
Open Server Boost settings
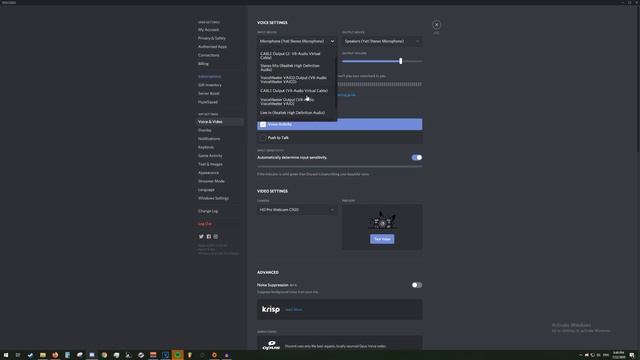click(x=209, y=94)
